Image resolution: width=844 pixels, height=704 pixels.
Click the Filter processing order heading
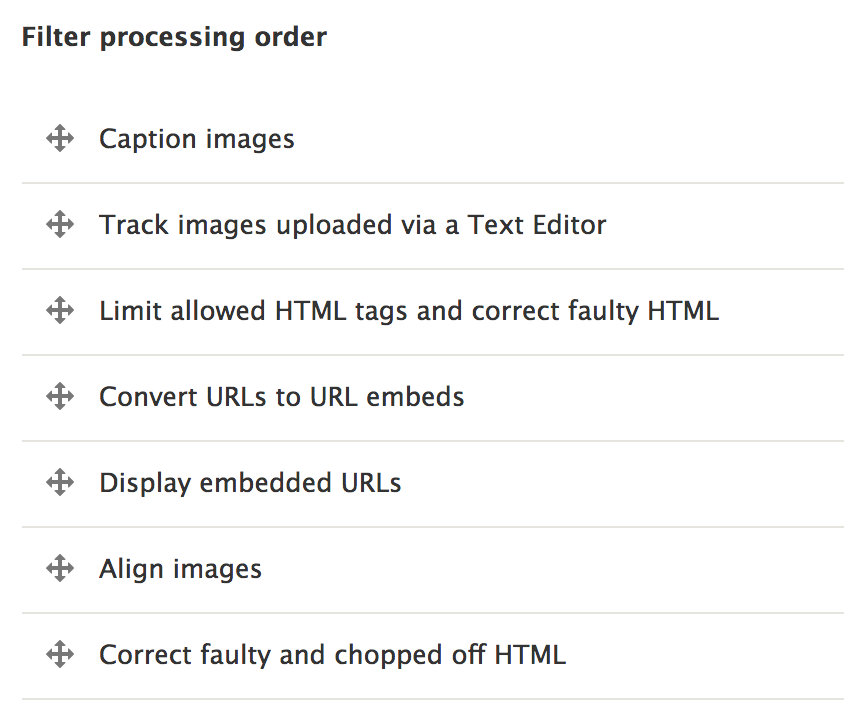click(174, 38)
